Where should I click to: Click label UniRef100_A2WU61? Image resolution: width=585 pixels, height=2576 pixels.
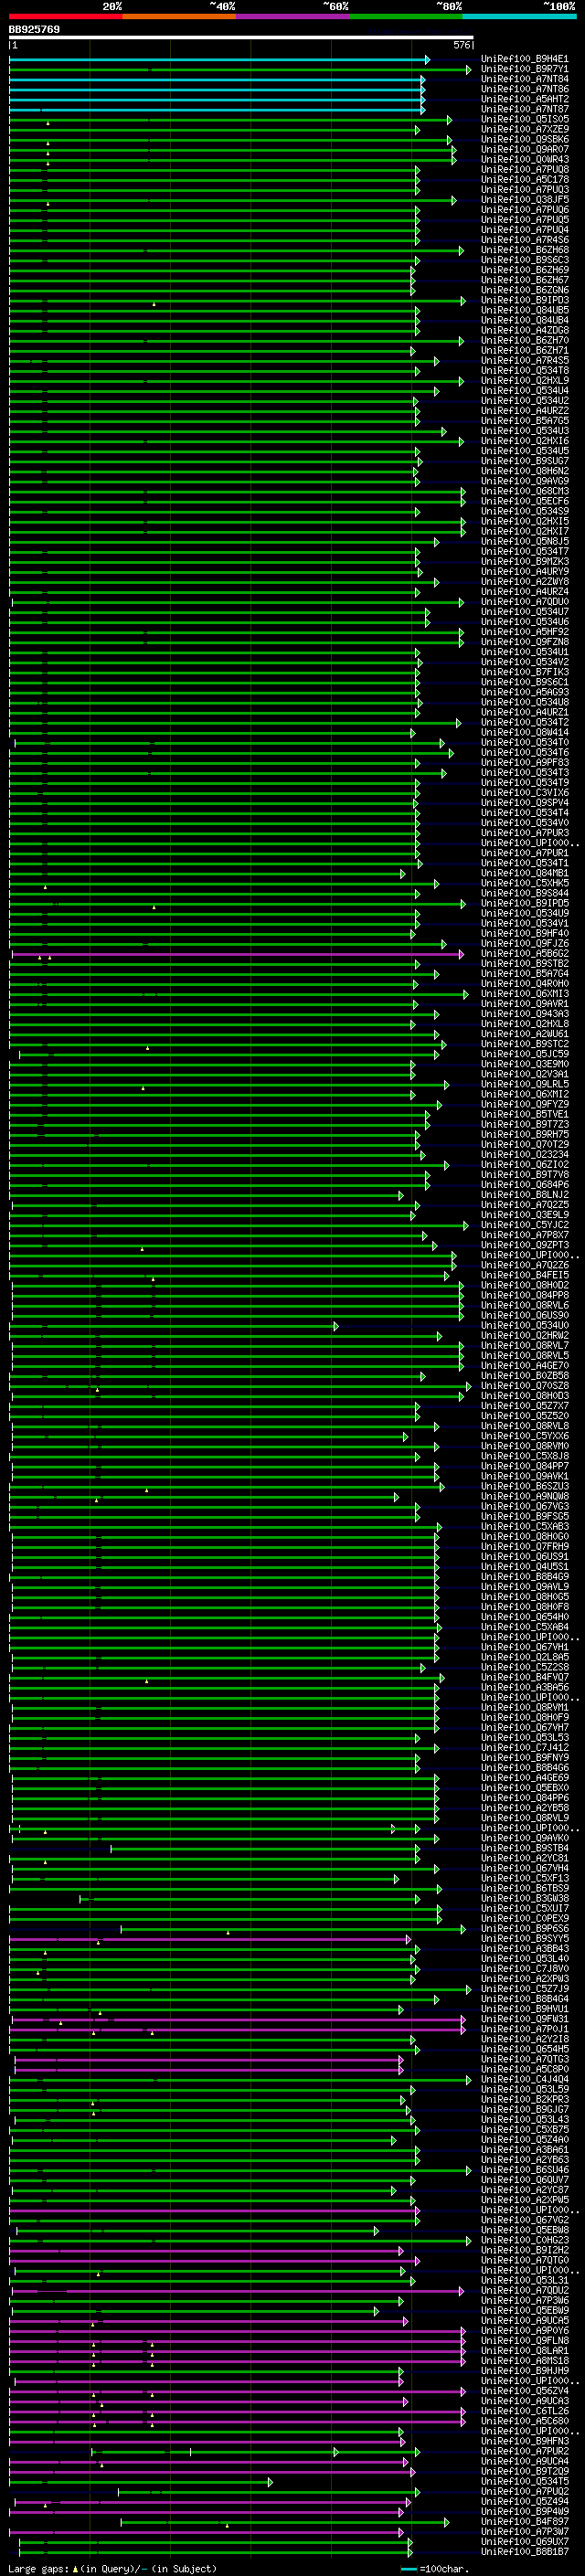click(524, 1034)
